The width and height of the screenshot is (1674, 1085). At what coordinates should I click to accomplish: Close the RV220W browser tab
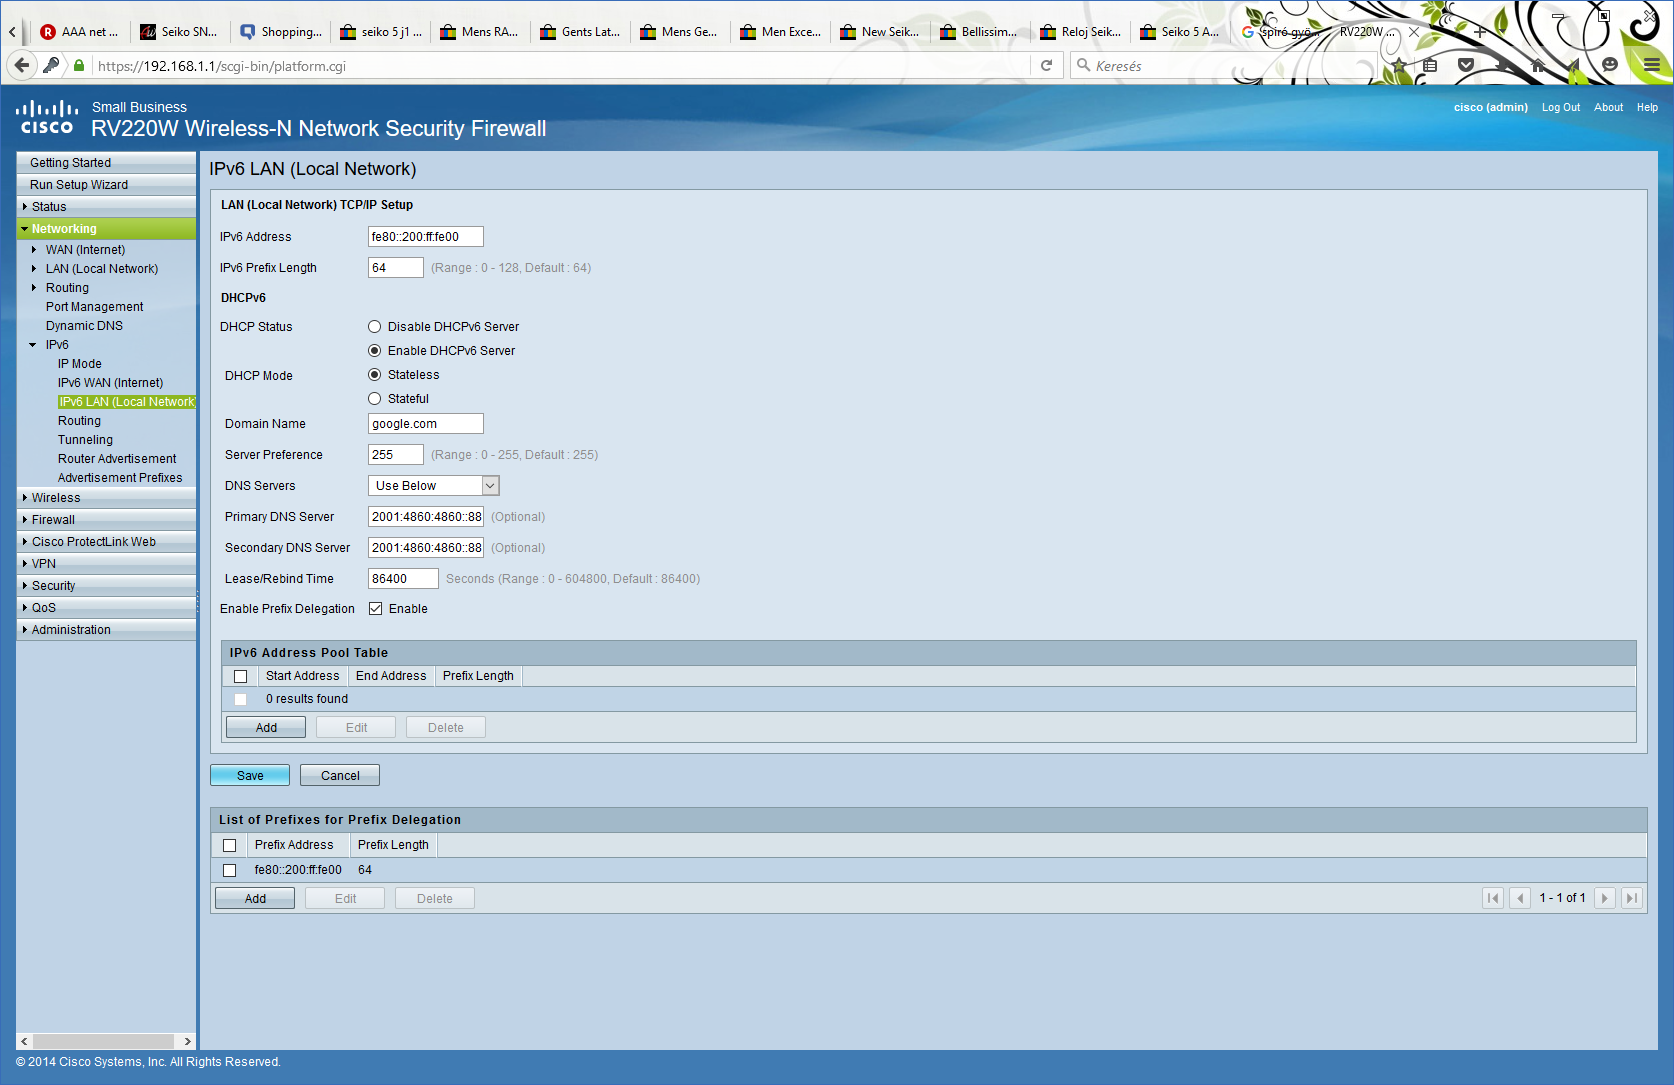[1414, 32]
